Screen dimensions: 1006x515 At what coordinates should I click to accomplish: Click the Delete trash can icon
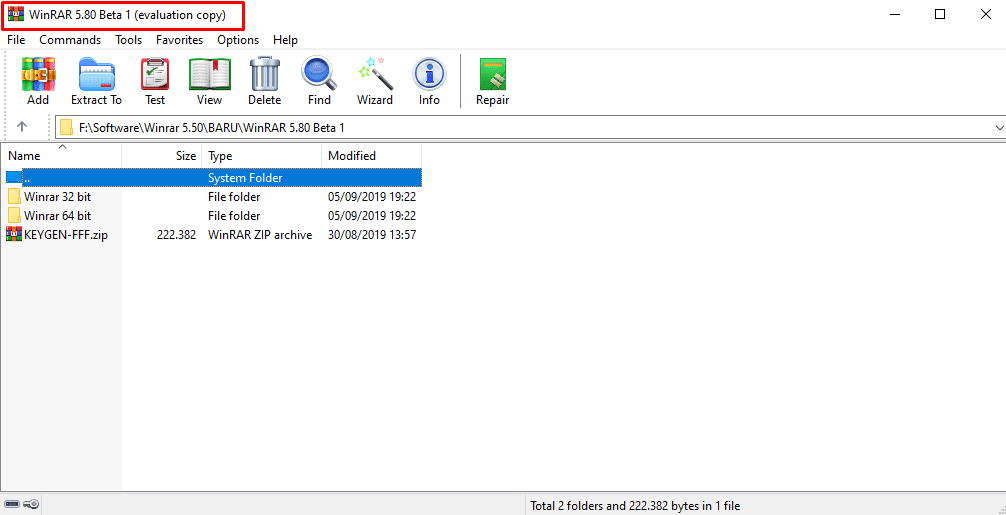point(264,74)
